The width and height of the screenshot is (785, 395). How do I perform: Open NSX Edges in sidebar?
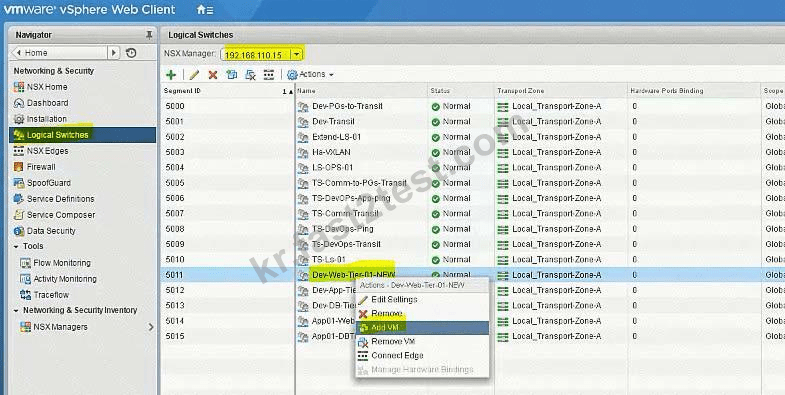coord(48,151)
